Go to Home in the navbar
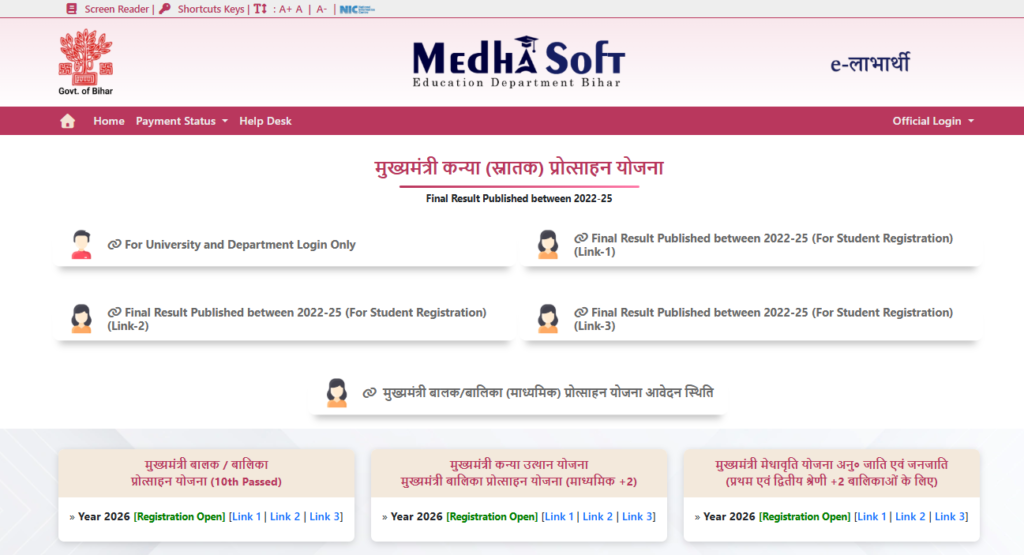Image resolution: width=1024 pixels, height=555 pixels. pos(108,121)
